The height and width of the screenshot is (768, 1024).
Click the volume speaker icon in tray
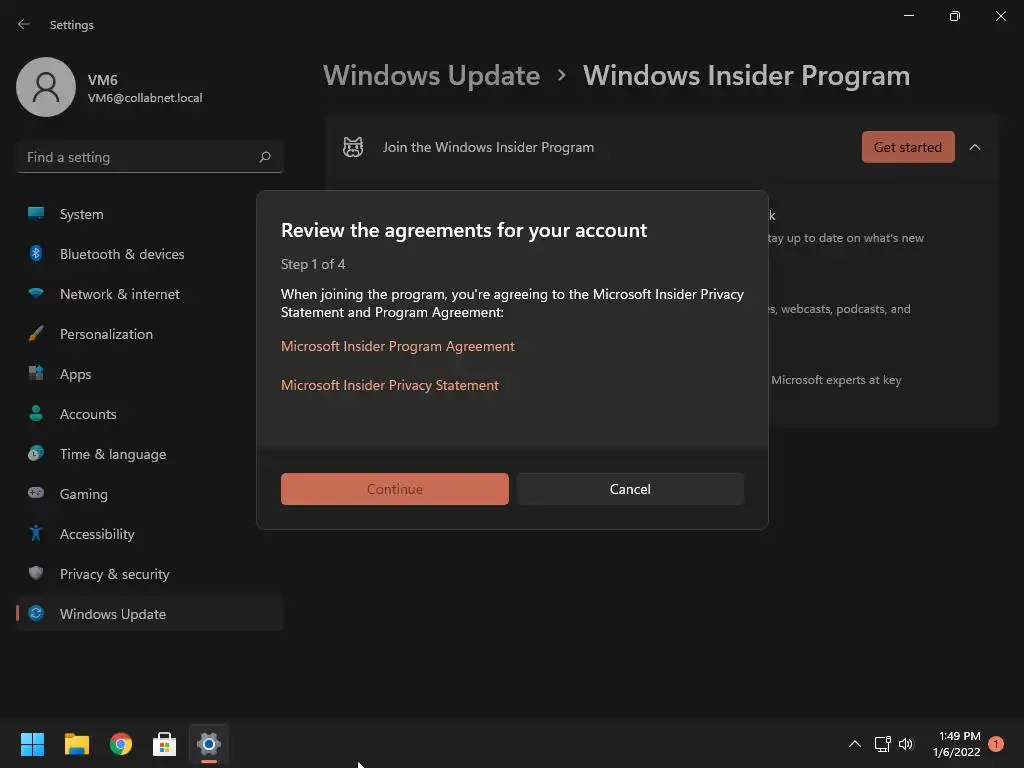point(906,744)
